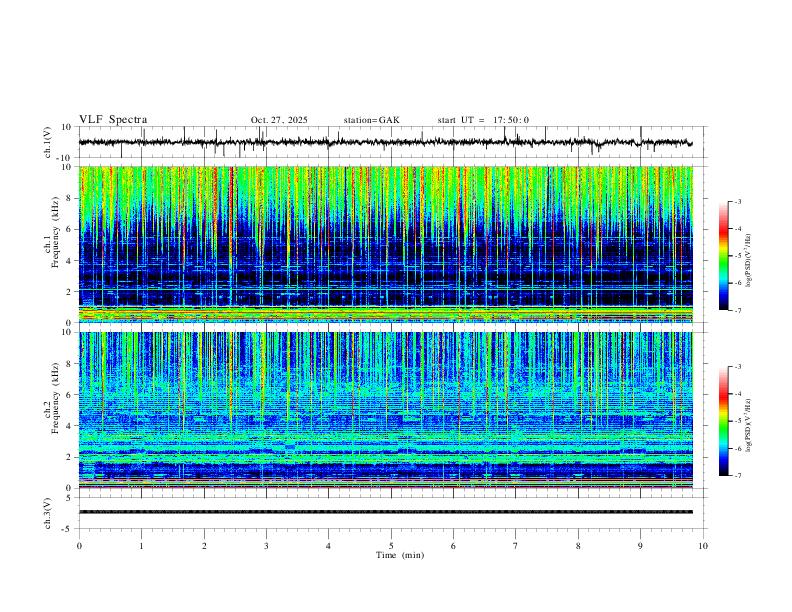
Task: Click the ch.2 "Frequency (kHz)" axis label
Action: [x=55, y=397]
